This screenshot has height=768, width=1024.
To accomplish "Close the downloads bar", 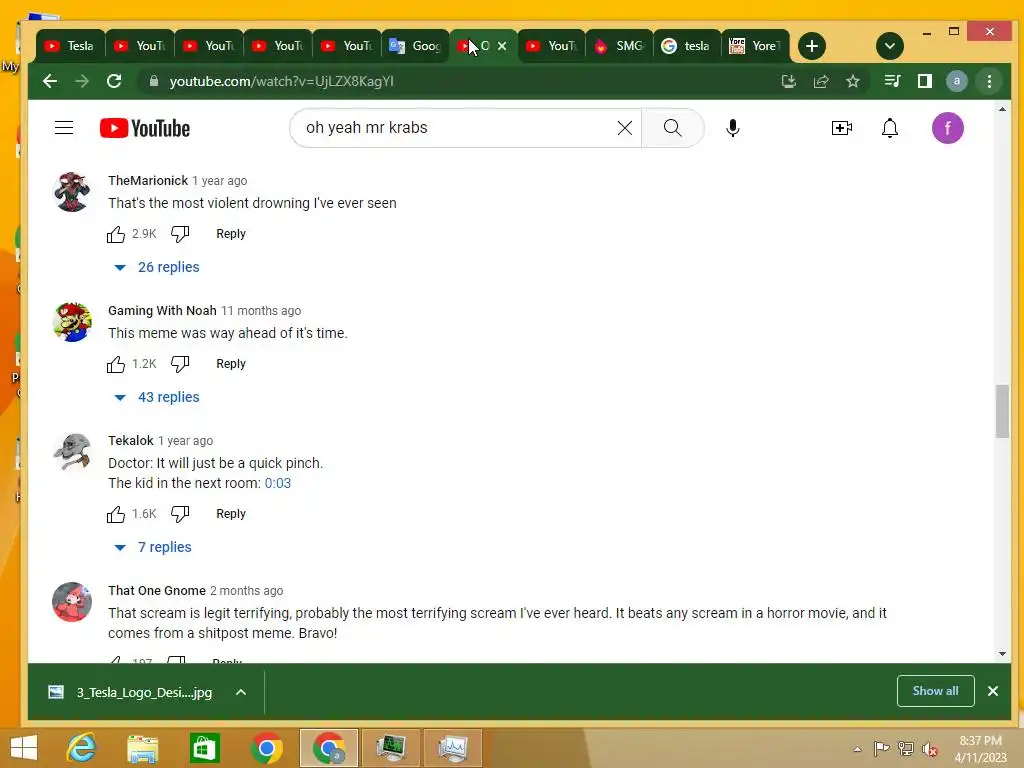I will coord(993,691).
